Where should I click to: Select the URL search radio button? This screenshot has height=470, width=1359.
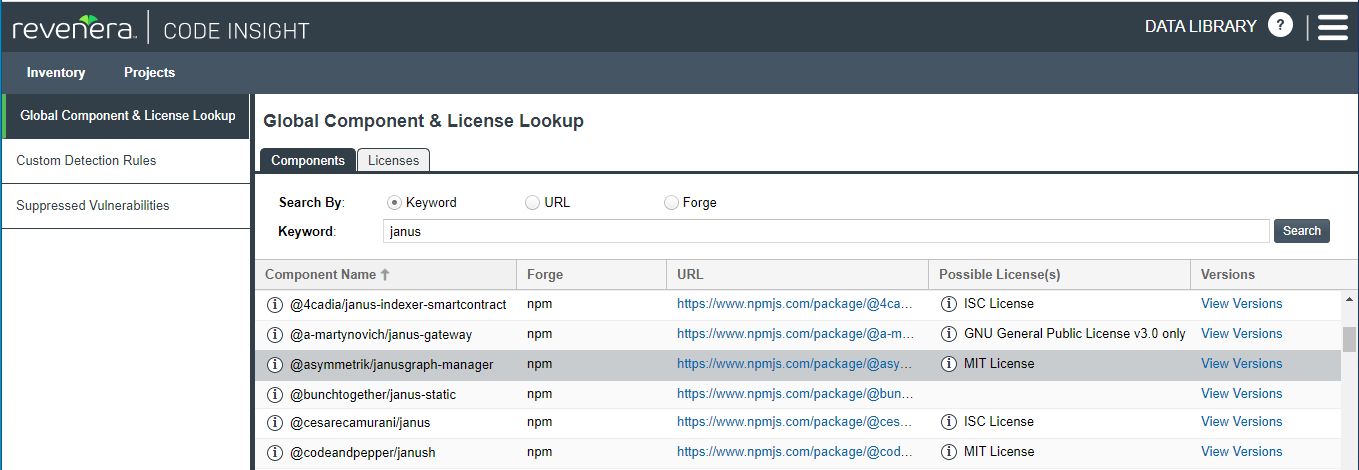(x=532, y=202)
